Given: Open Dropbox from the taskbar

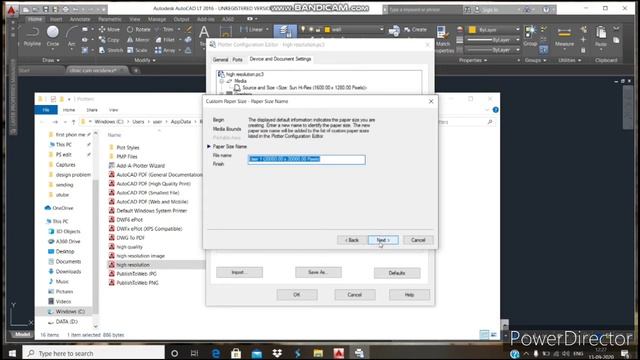Looking at the screenshot, I should [277, 353].
